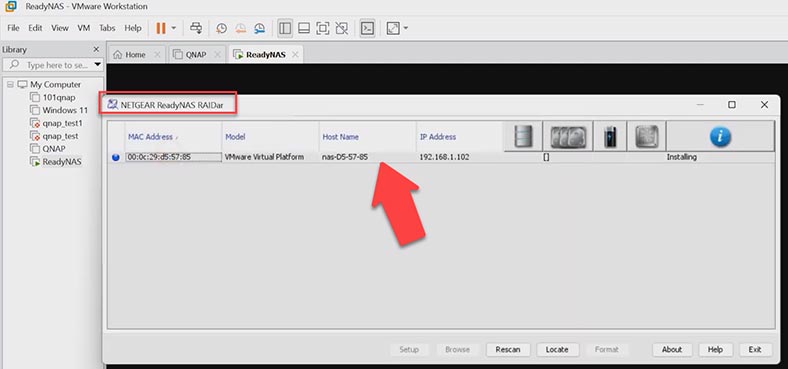Close the ReadyNAS tab

point(295,55)
